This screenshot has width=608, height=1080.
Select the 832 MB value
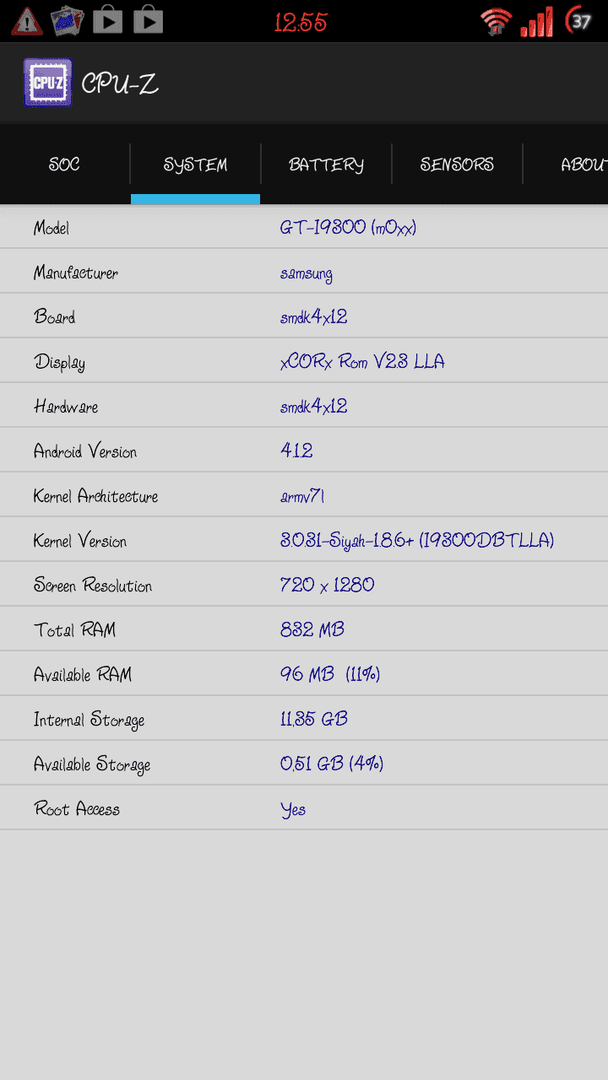(x=312, y=630)
